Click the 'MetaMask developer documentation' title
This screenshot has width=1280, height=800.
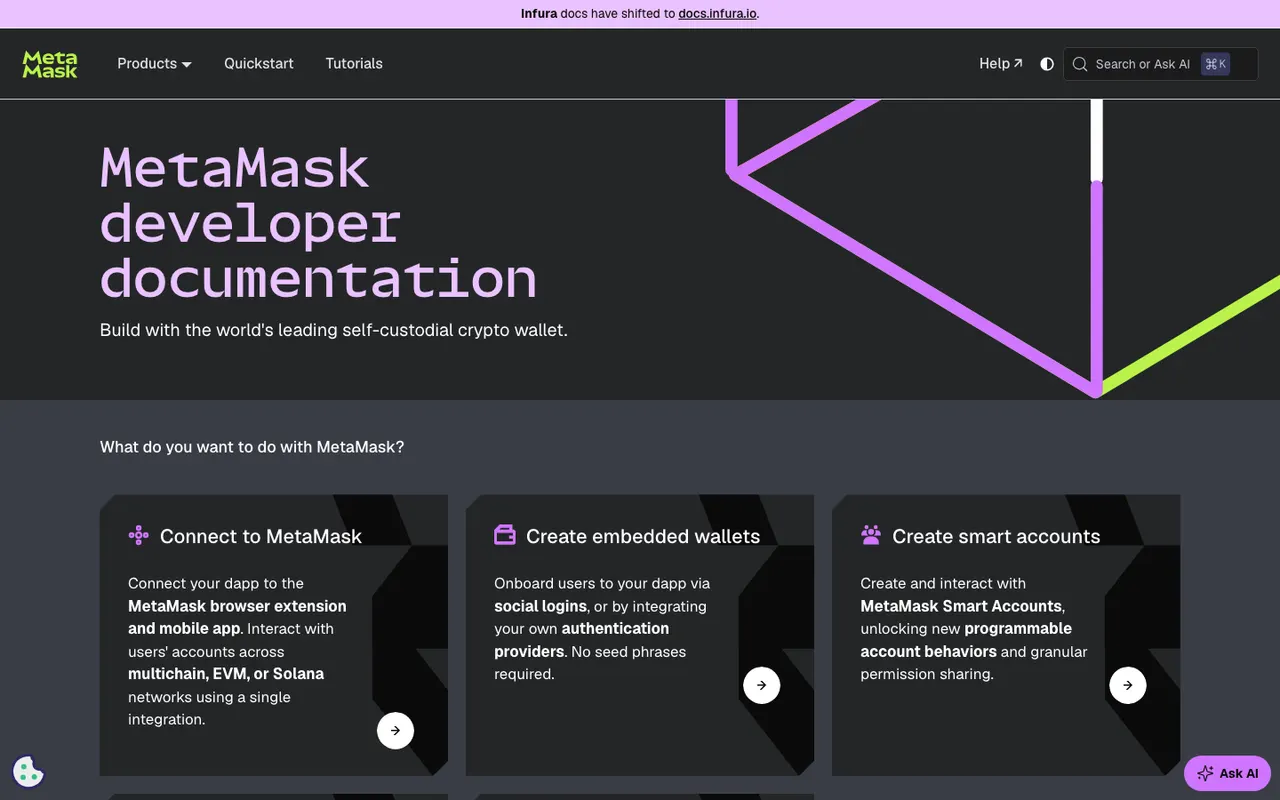coord(318,223)
